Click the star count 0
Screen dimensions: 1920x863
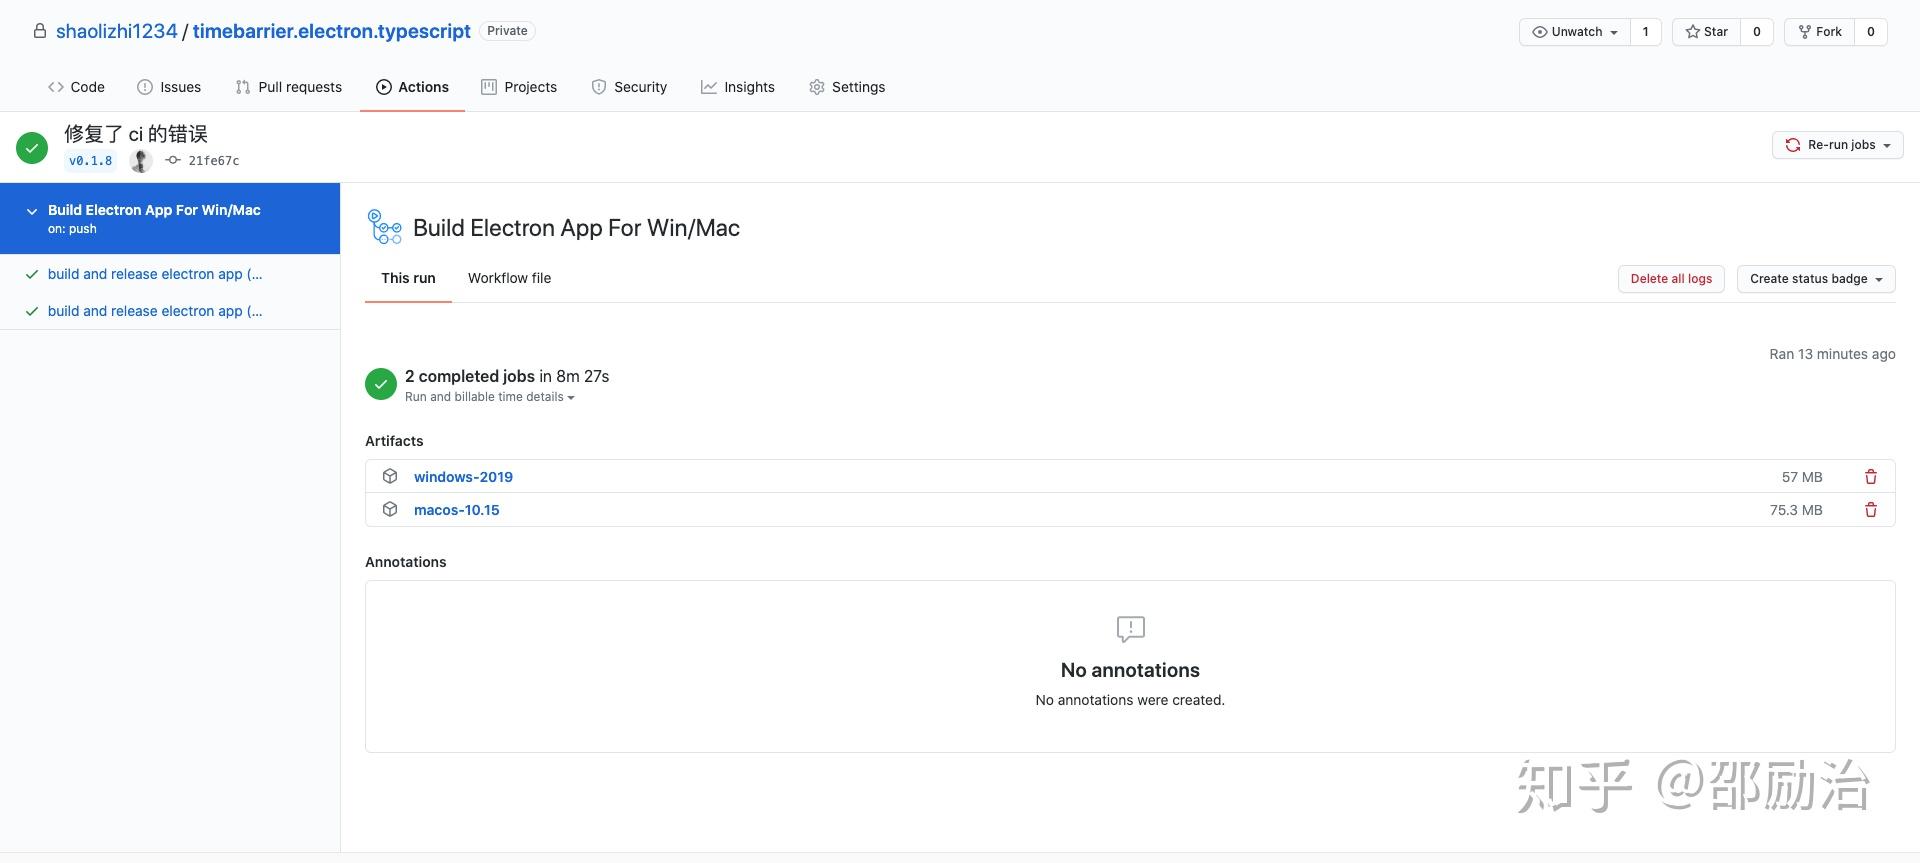pyautogui.click(x=1757, y=32)
